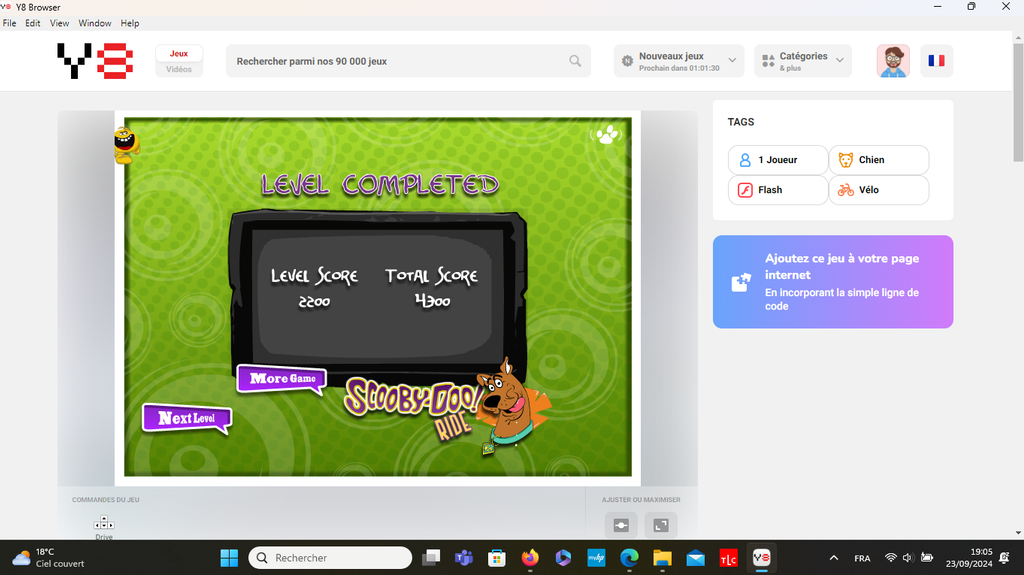Click the fit-to-window adjust icon

620,525
